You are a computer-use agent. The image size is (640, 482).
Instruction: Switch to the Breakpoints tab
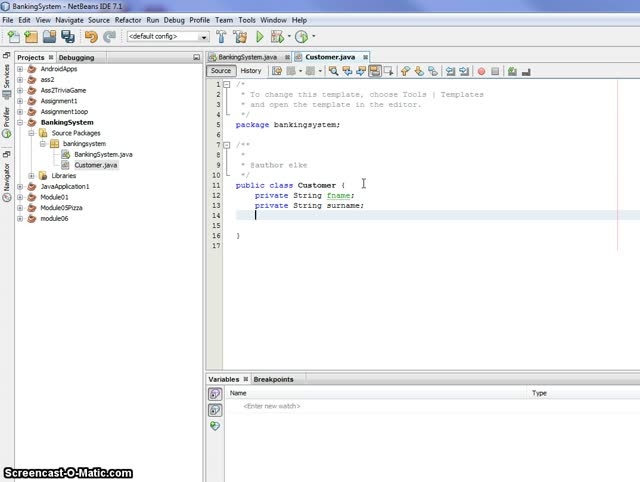[273, 379]
